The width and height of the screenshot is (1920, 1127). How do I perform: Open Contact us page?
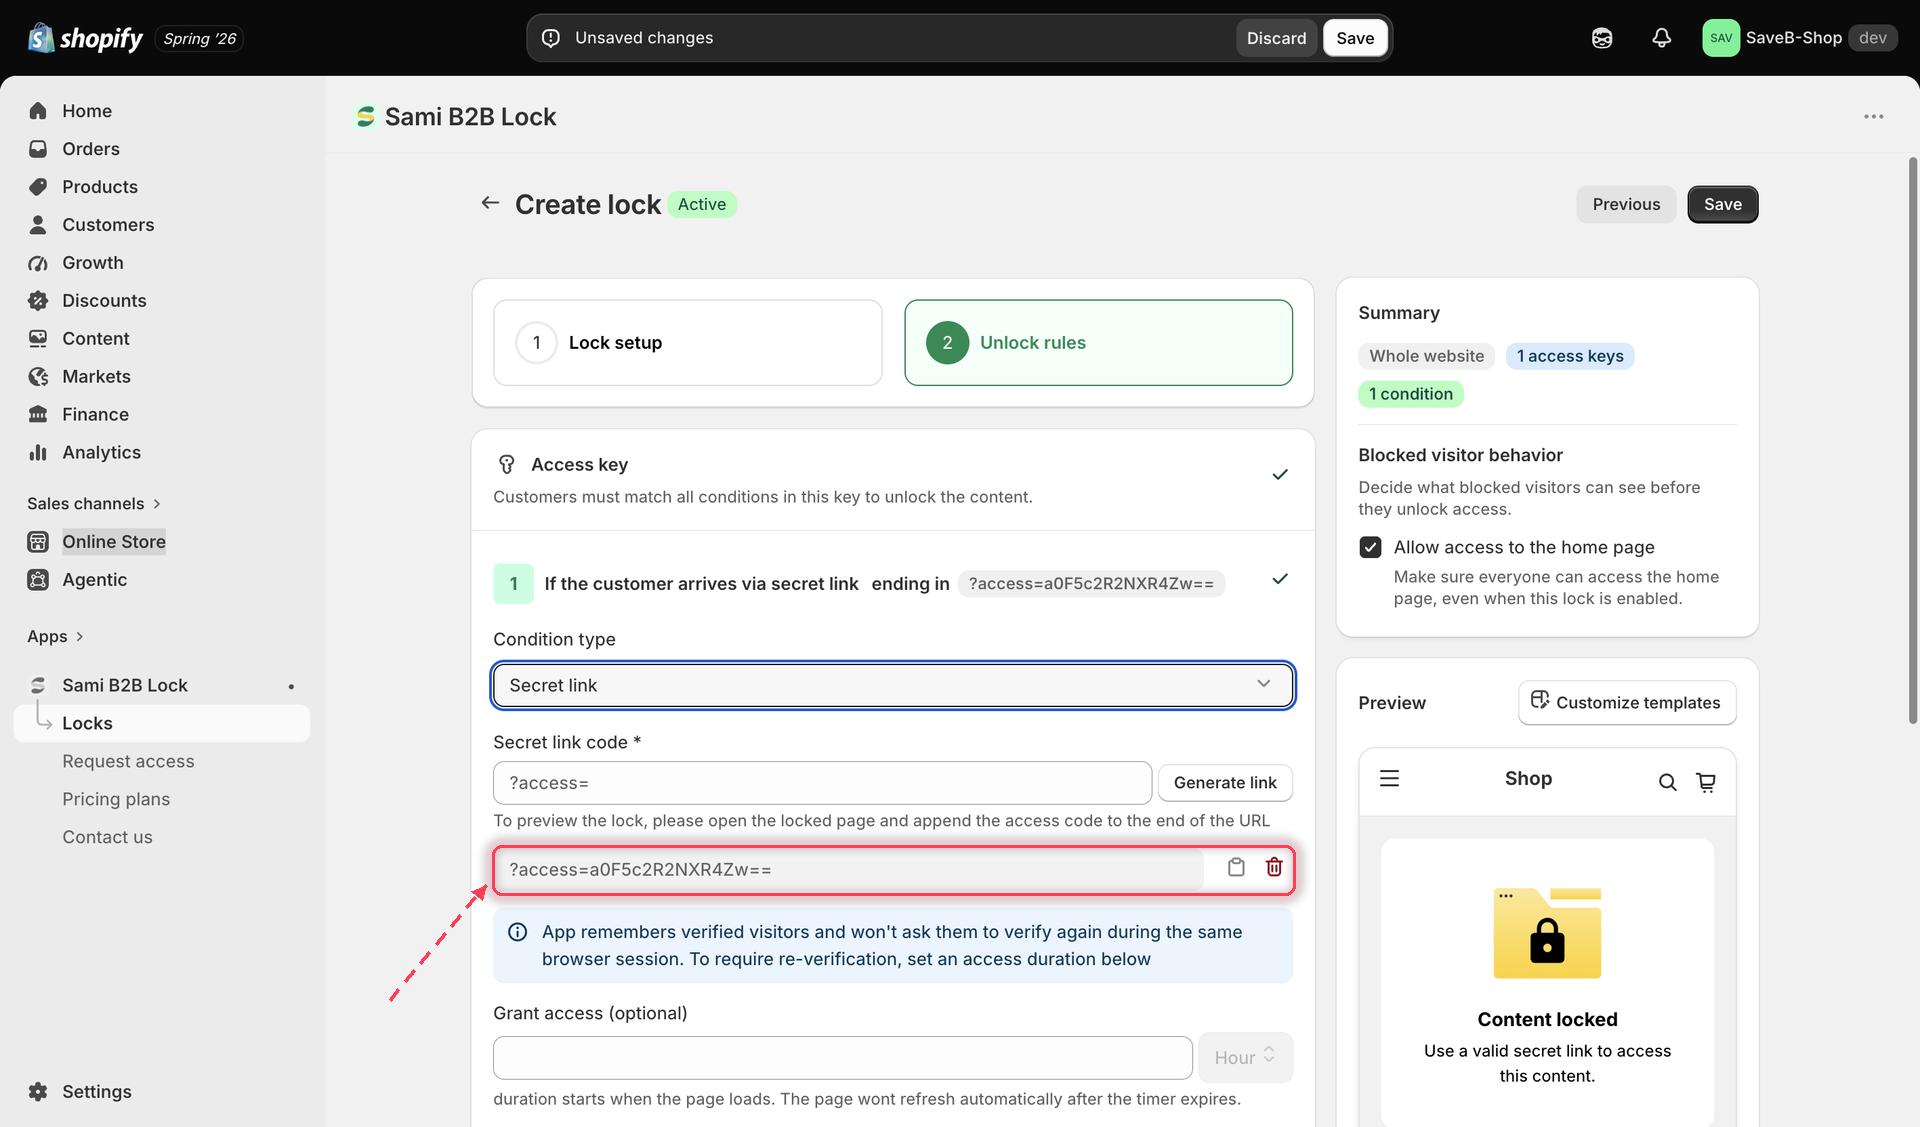(x=107, y=838)
